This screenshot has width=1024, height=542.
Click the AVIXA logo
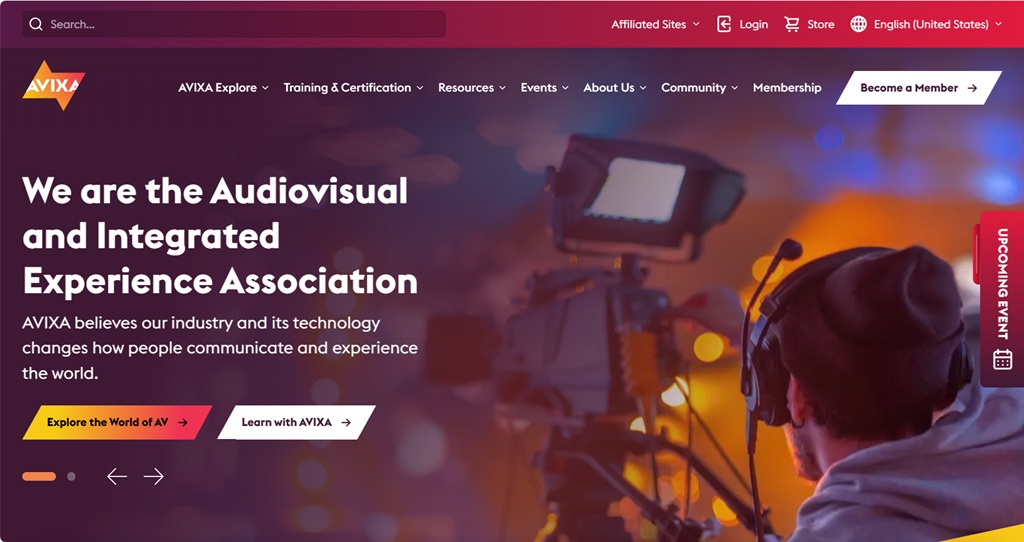54,86
